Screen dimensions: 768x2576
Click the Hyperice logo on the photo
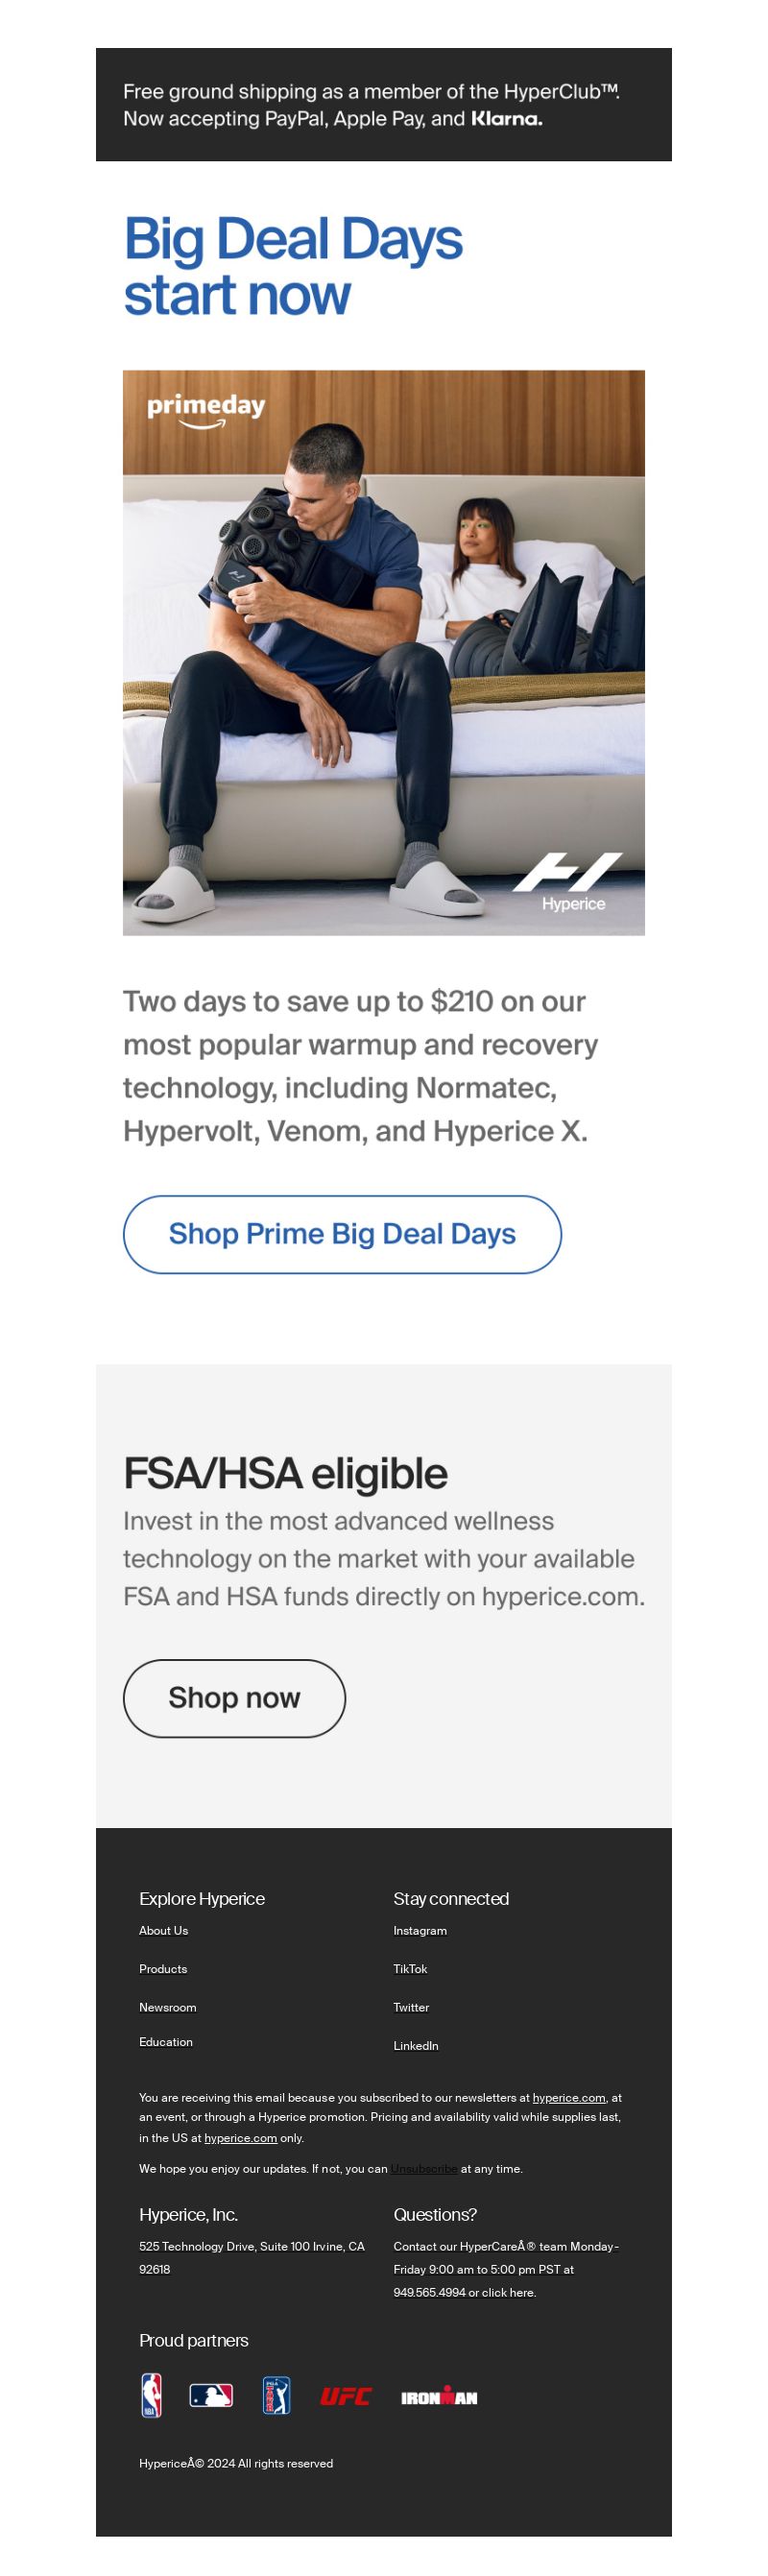[x=567, y=882]
